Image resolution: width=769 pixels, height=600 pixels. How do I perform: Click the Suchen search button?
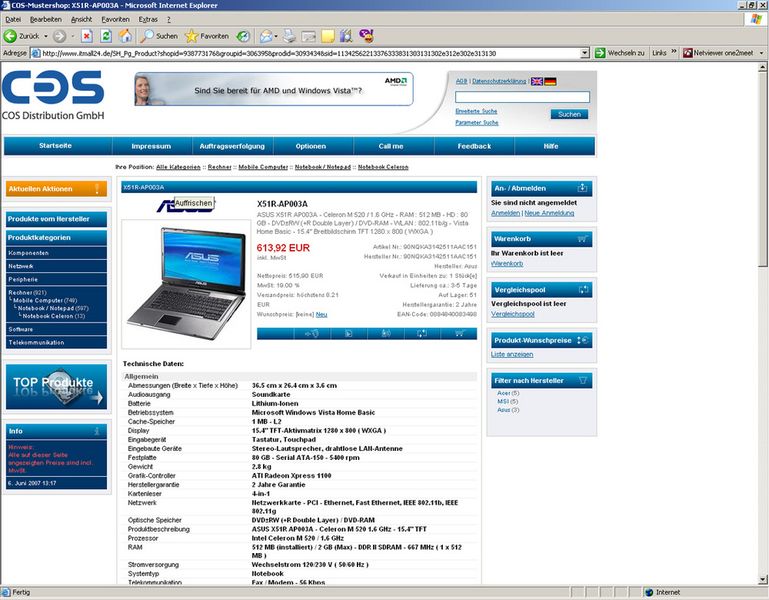(569, 114)
